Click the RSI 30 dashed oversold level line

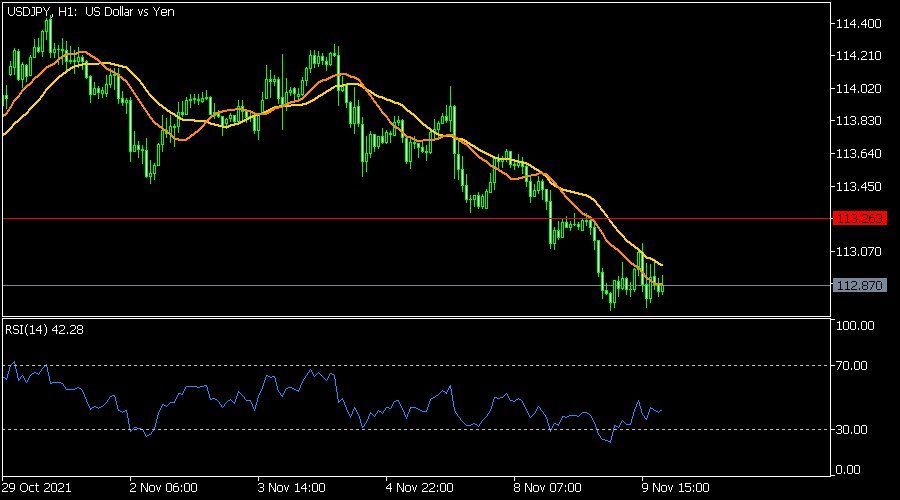coord(417,429)
